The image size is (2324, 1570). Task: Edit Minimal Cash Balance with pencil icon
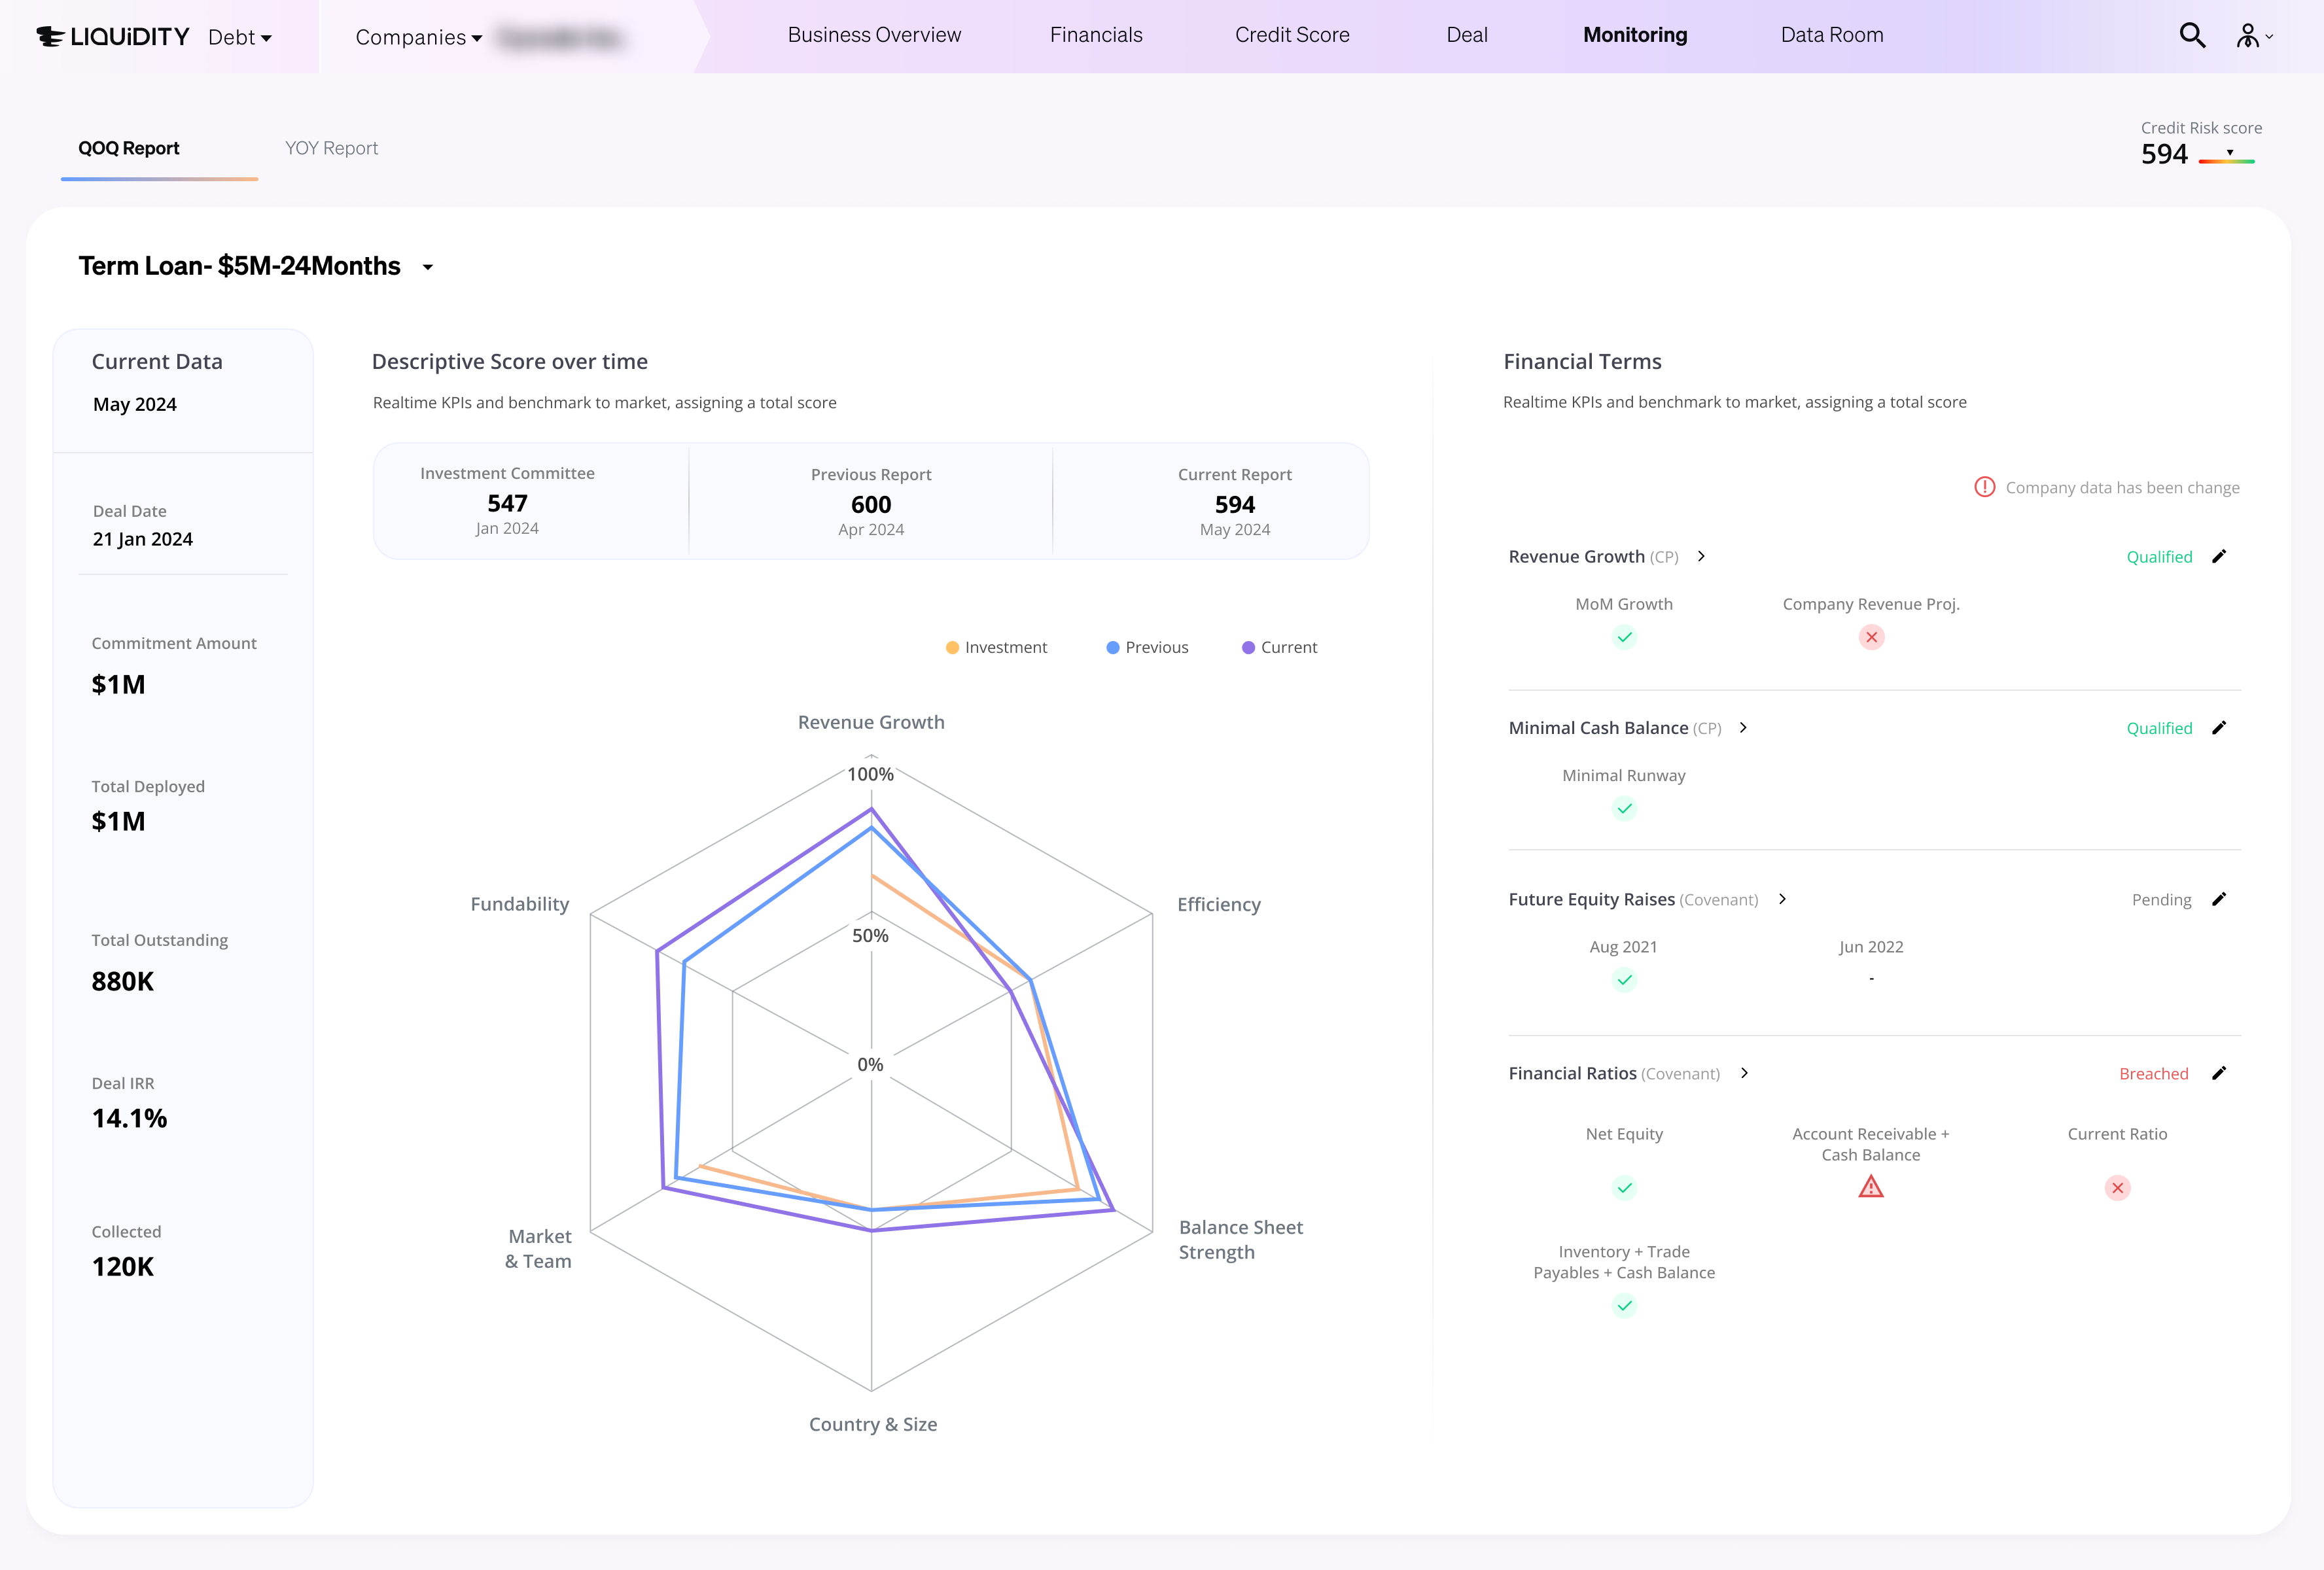click(x=2219, y=728)
